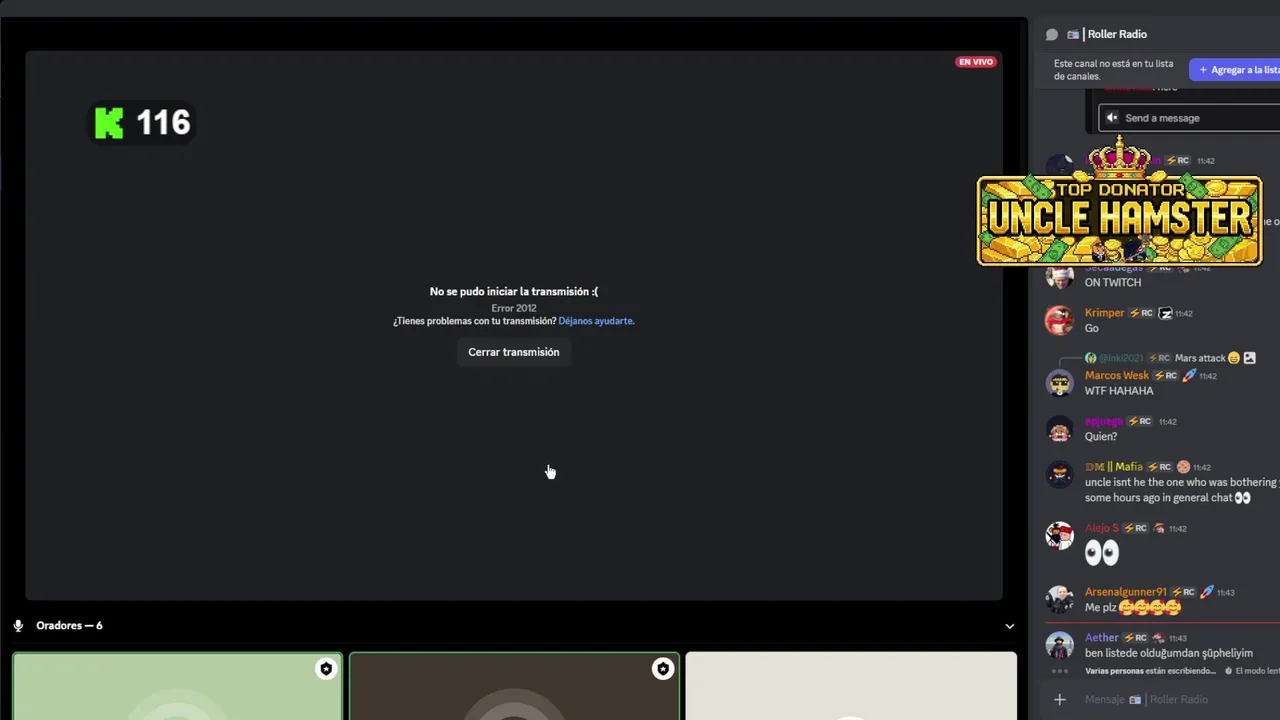Click the Agregar a la lista button
This screenshot has width=1280, height=720.
tap(1235, 70)
